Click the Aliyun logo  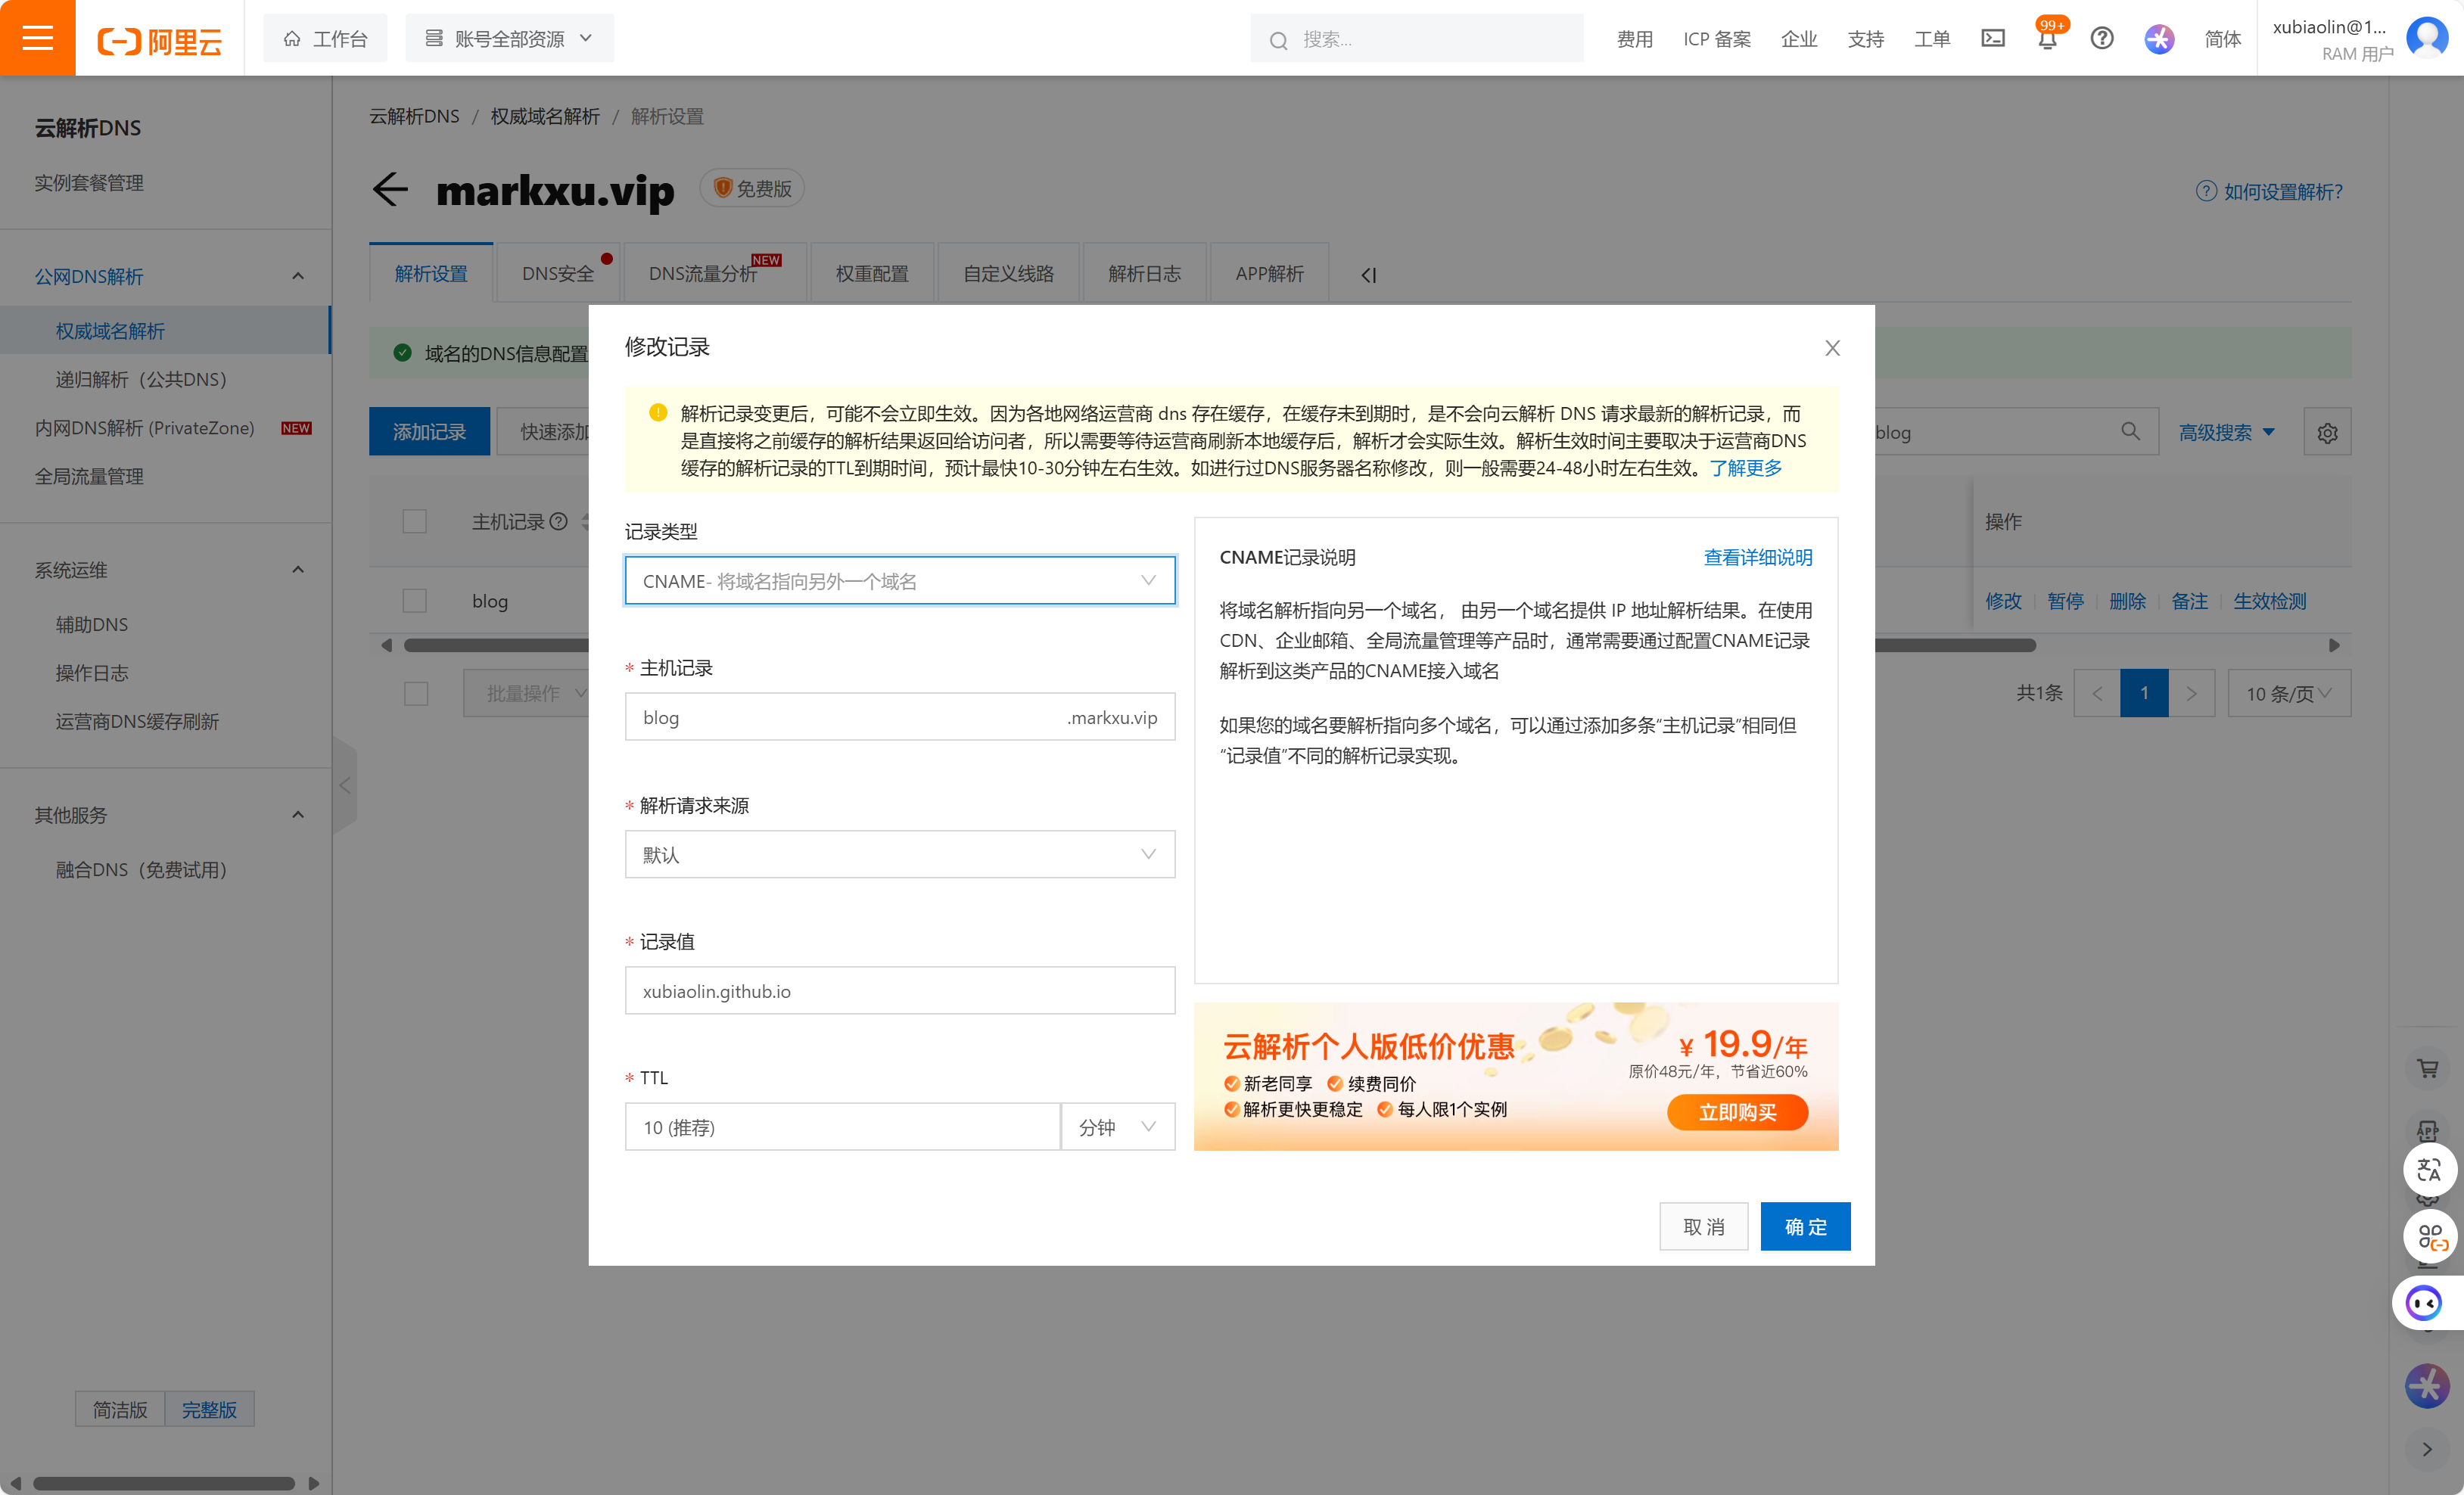[x=160, y=40]
